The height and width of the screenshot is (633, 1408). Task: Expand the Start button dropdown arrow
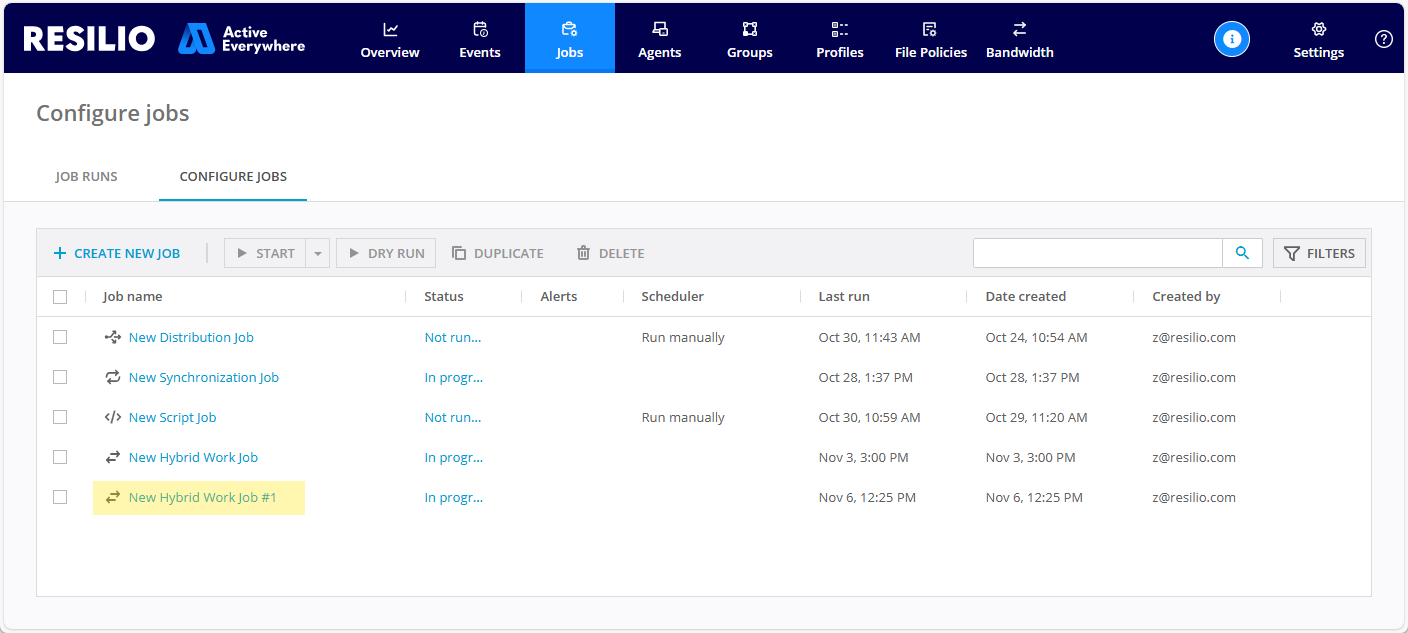click(317, 254)
